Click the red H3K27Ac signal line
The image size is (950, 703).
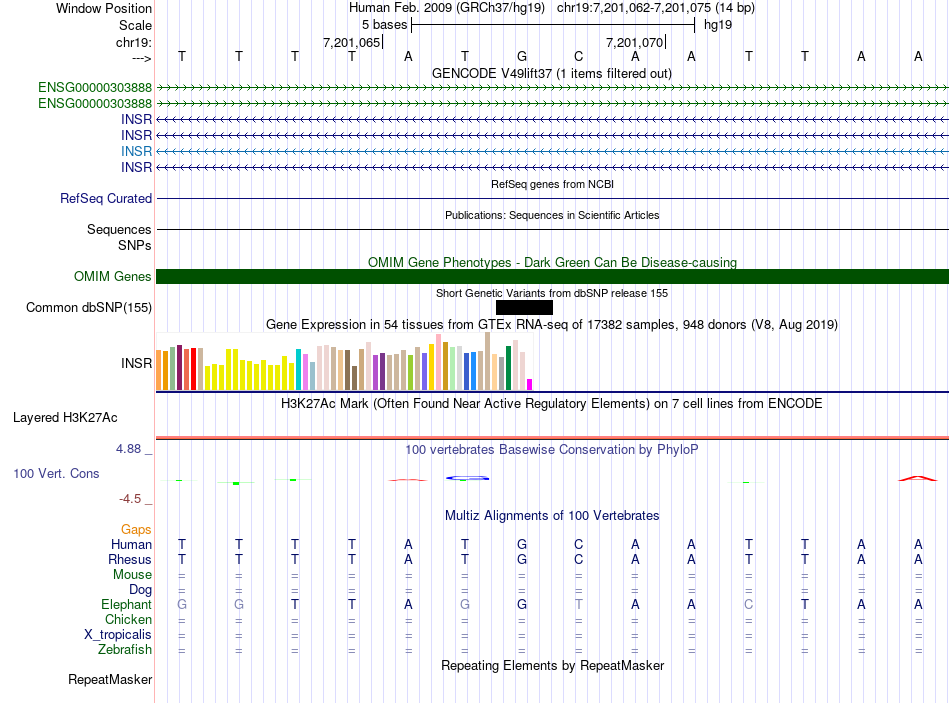[x=552, y=438]
